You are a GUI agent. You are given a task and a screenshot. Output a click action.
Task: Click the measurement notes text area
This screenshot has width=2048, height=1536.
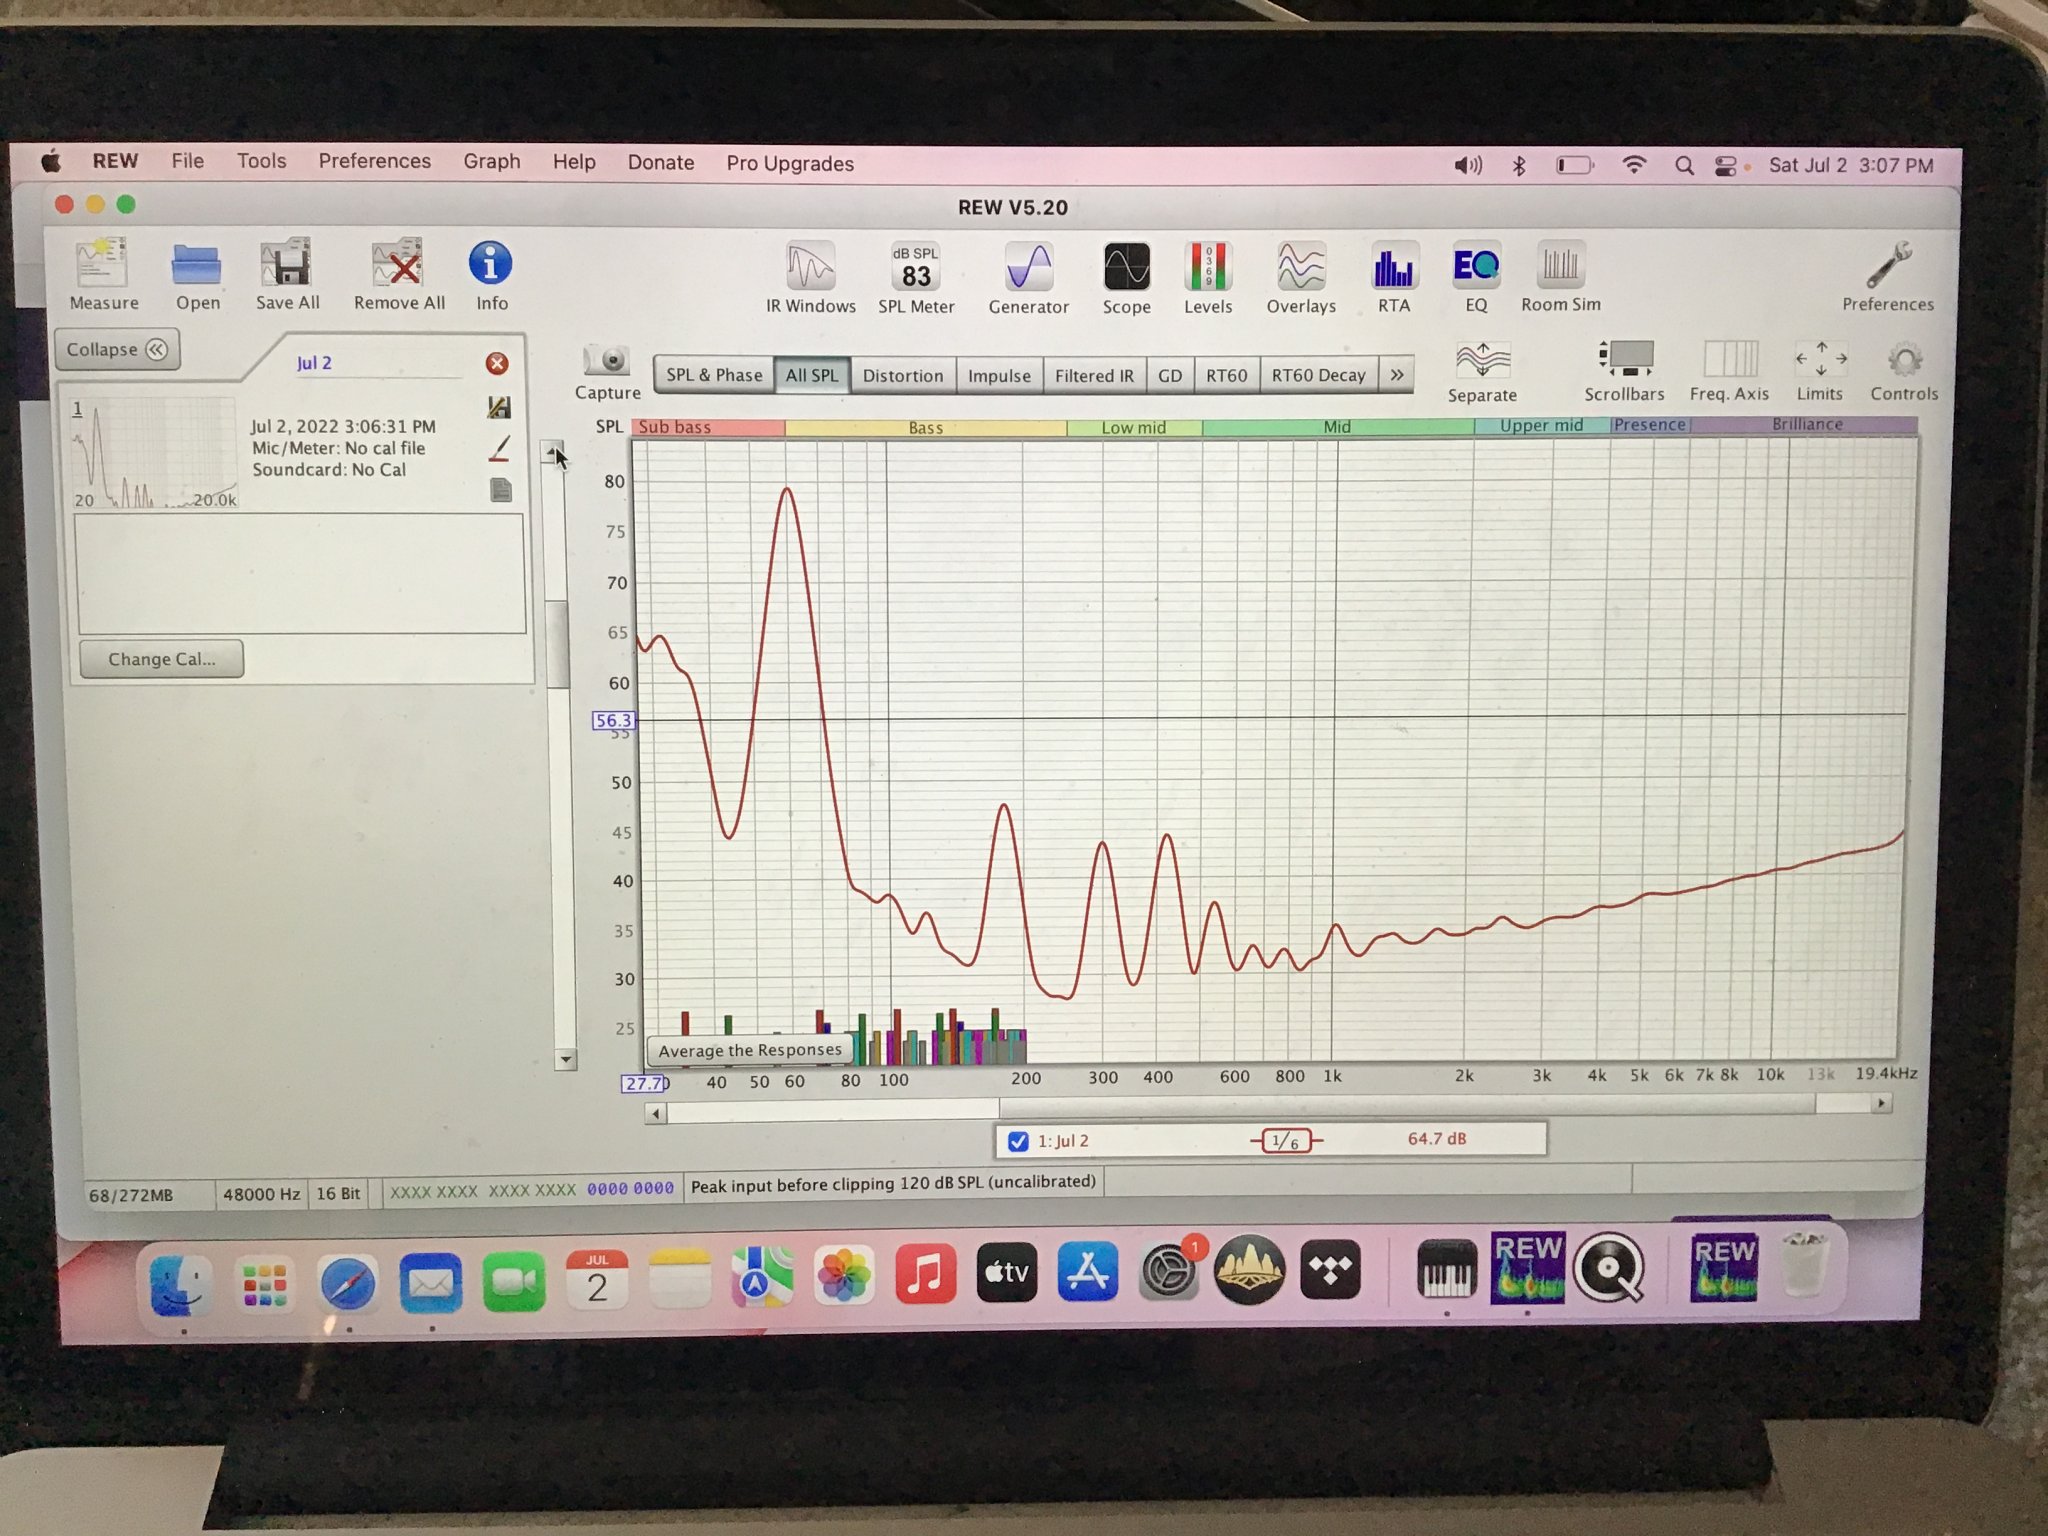[x=300, y=573]
